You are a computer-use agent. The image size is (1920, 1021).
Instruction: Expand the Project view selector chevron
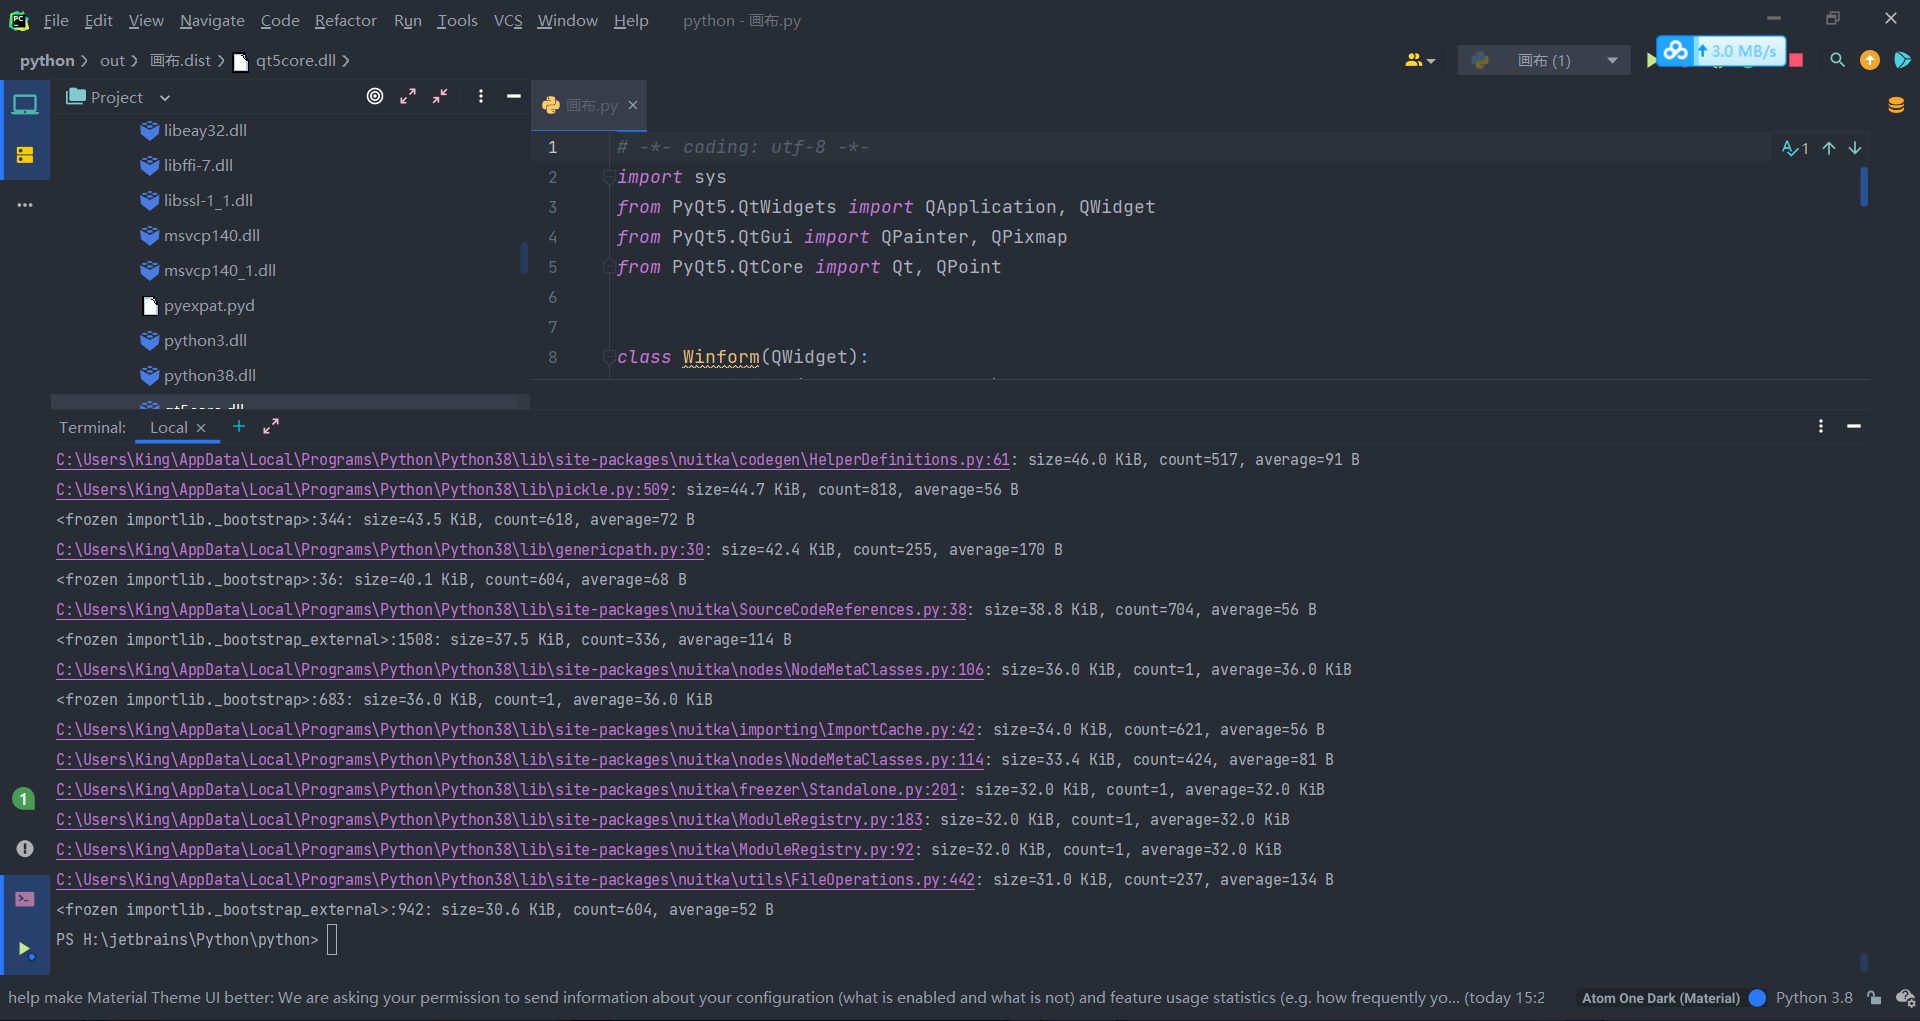pos(166,97)
